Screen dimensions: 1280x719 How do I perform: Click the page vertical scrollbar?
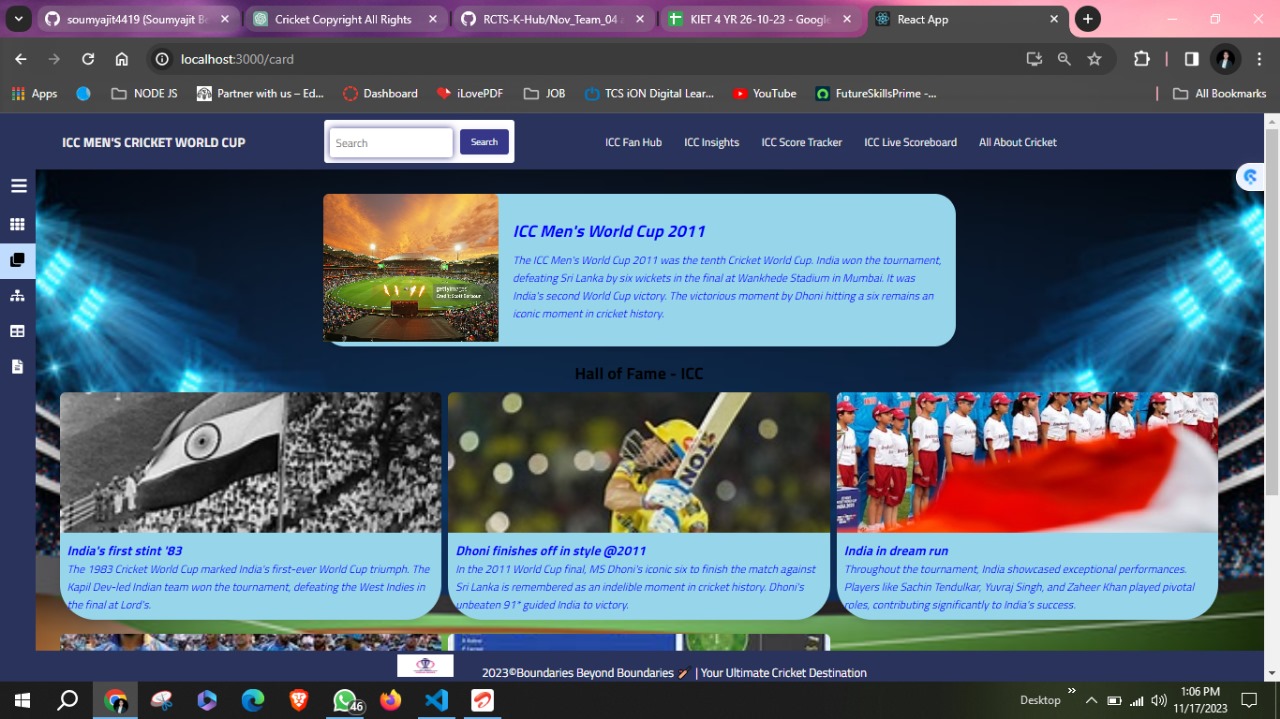click(1272, 400)
